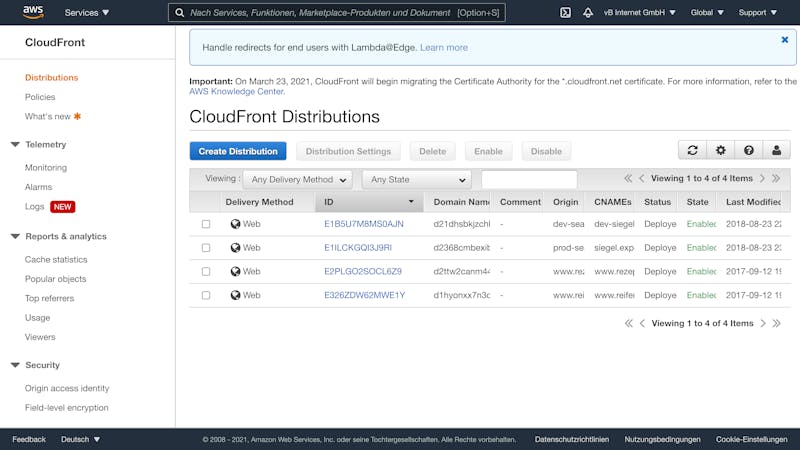This screenshot has height=450, width=800.
Task: Open AWS Knowledge Center link
Action: point(236,91)
